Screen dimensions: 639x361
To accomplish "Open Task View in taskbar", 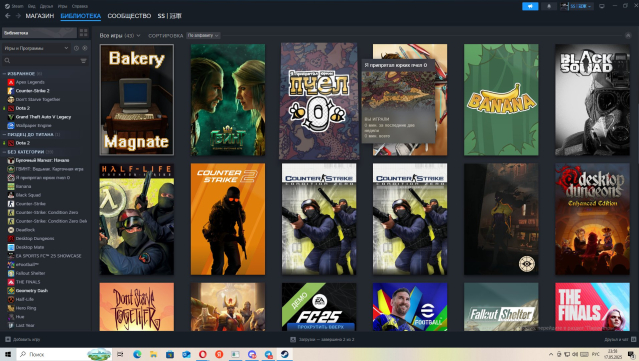I will tap(120, 354).
